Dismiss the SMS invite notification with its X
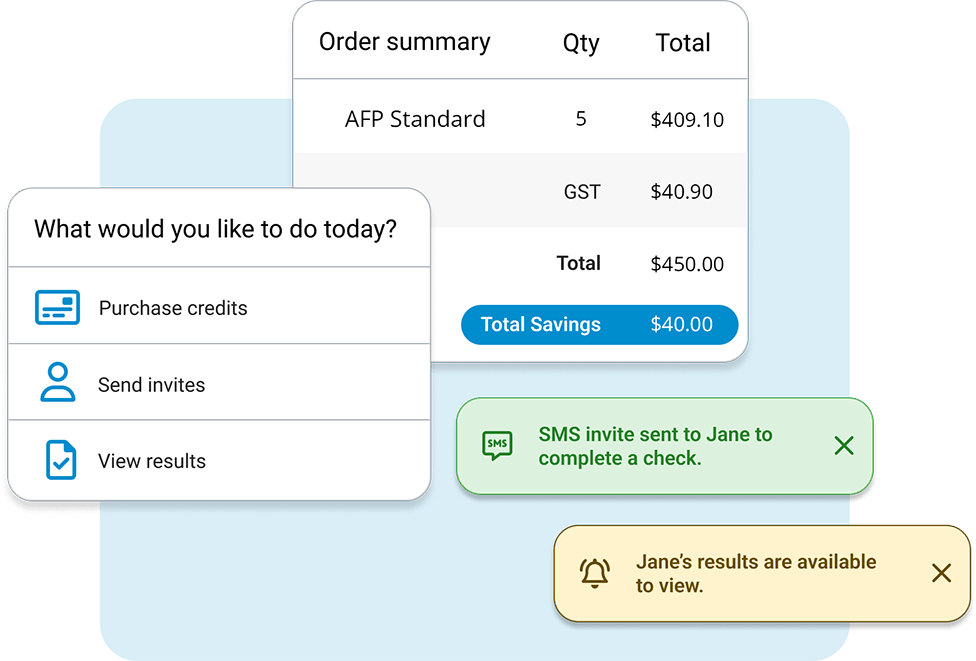Image resolution: width=976 pixels, height=661 pixels. tap(844, 446)
